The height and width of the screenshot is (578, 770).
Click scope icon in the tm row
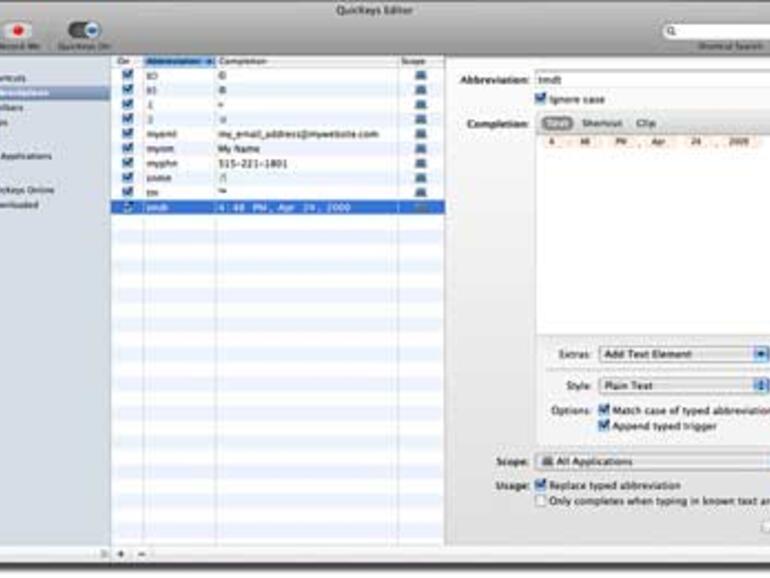420,192
